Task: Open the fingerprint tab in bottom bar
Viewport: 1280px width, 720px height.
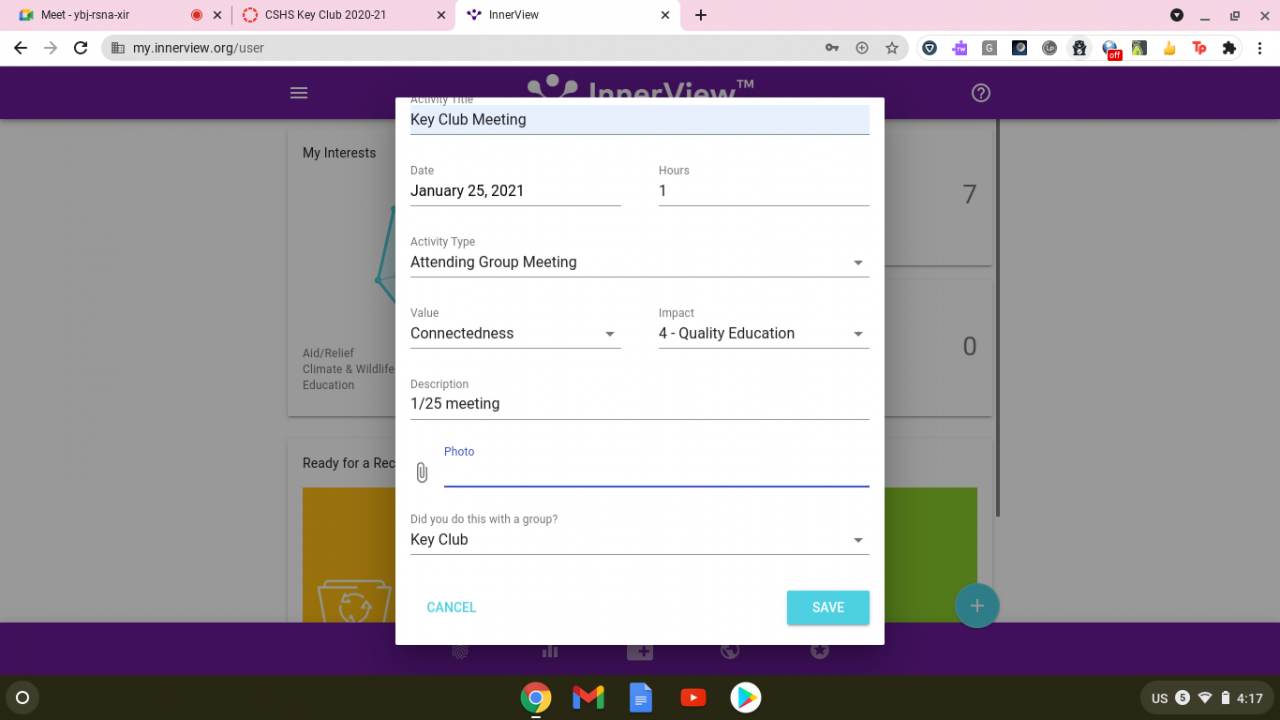Action: pos(460,651)
